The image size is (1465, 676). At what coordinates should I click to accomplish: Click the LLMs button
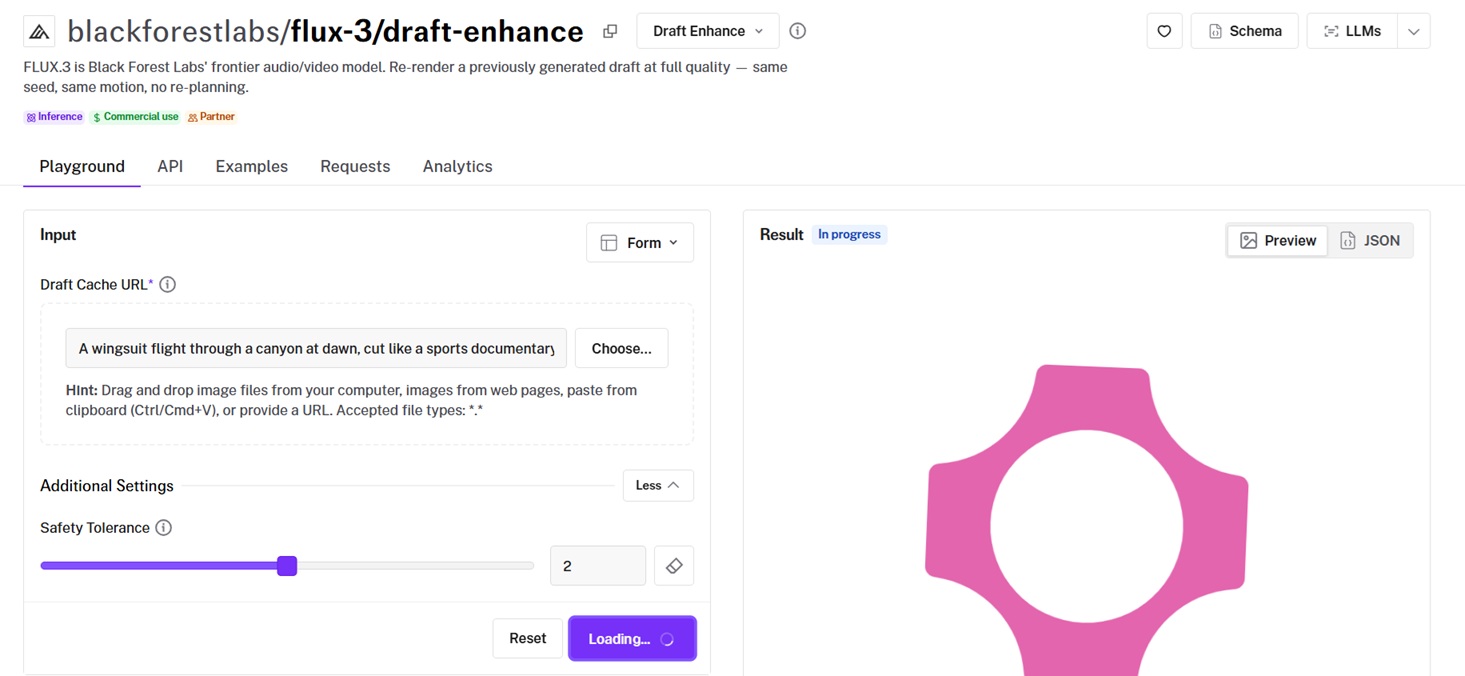(x=1352, y=31)
